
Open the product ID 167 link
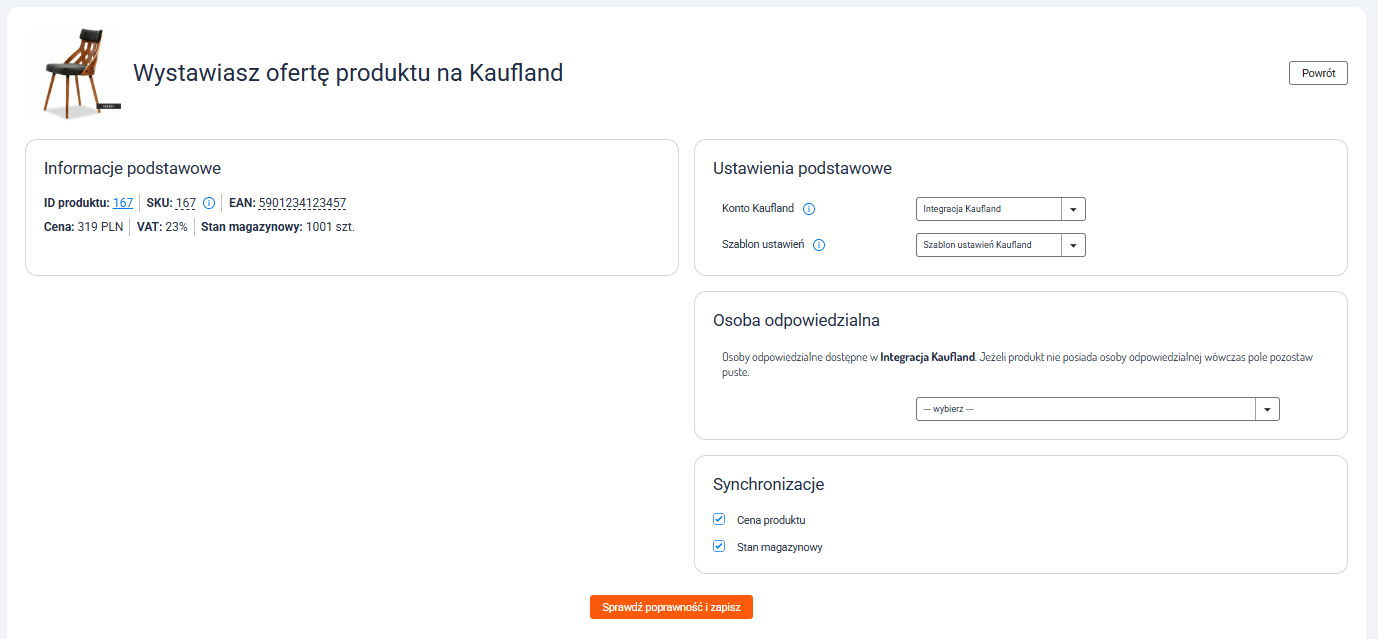point(123,203)
